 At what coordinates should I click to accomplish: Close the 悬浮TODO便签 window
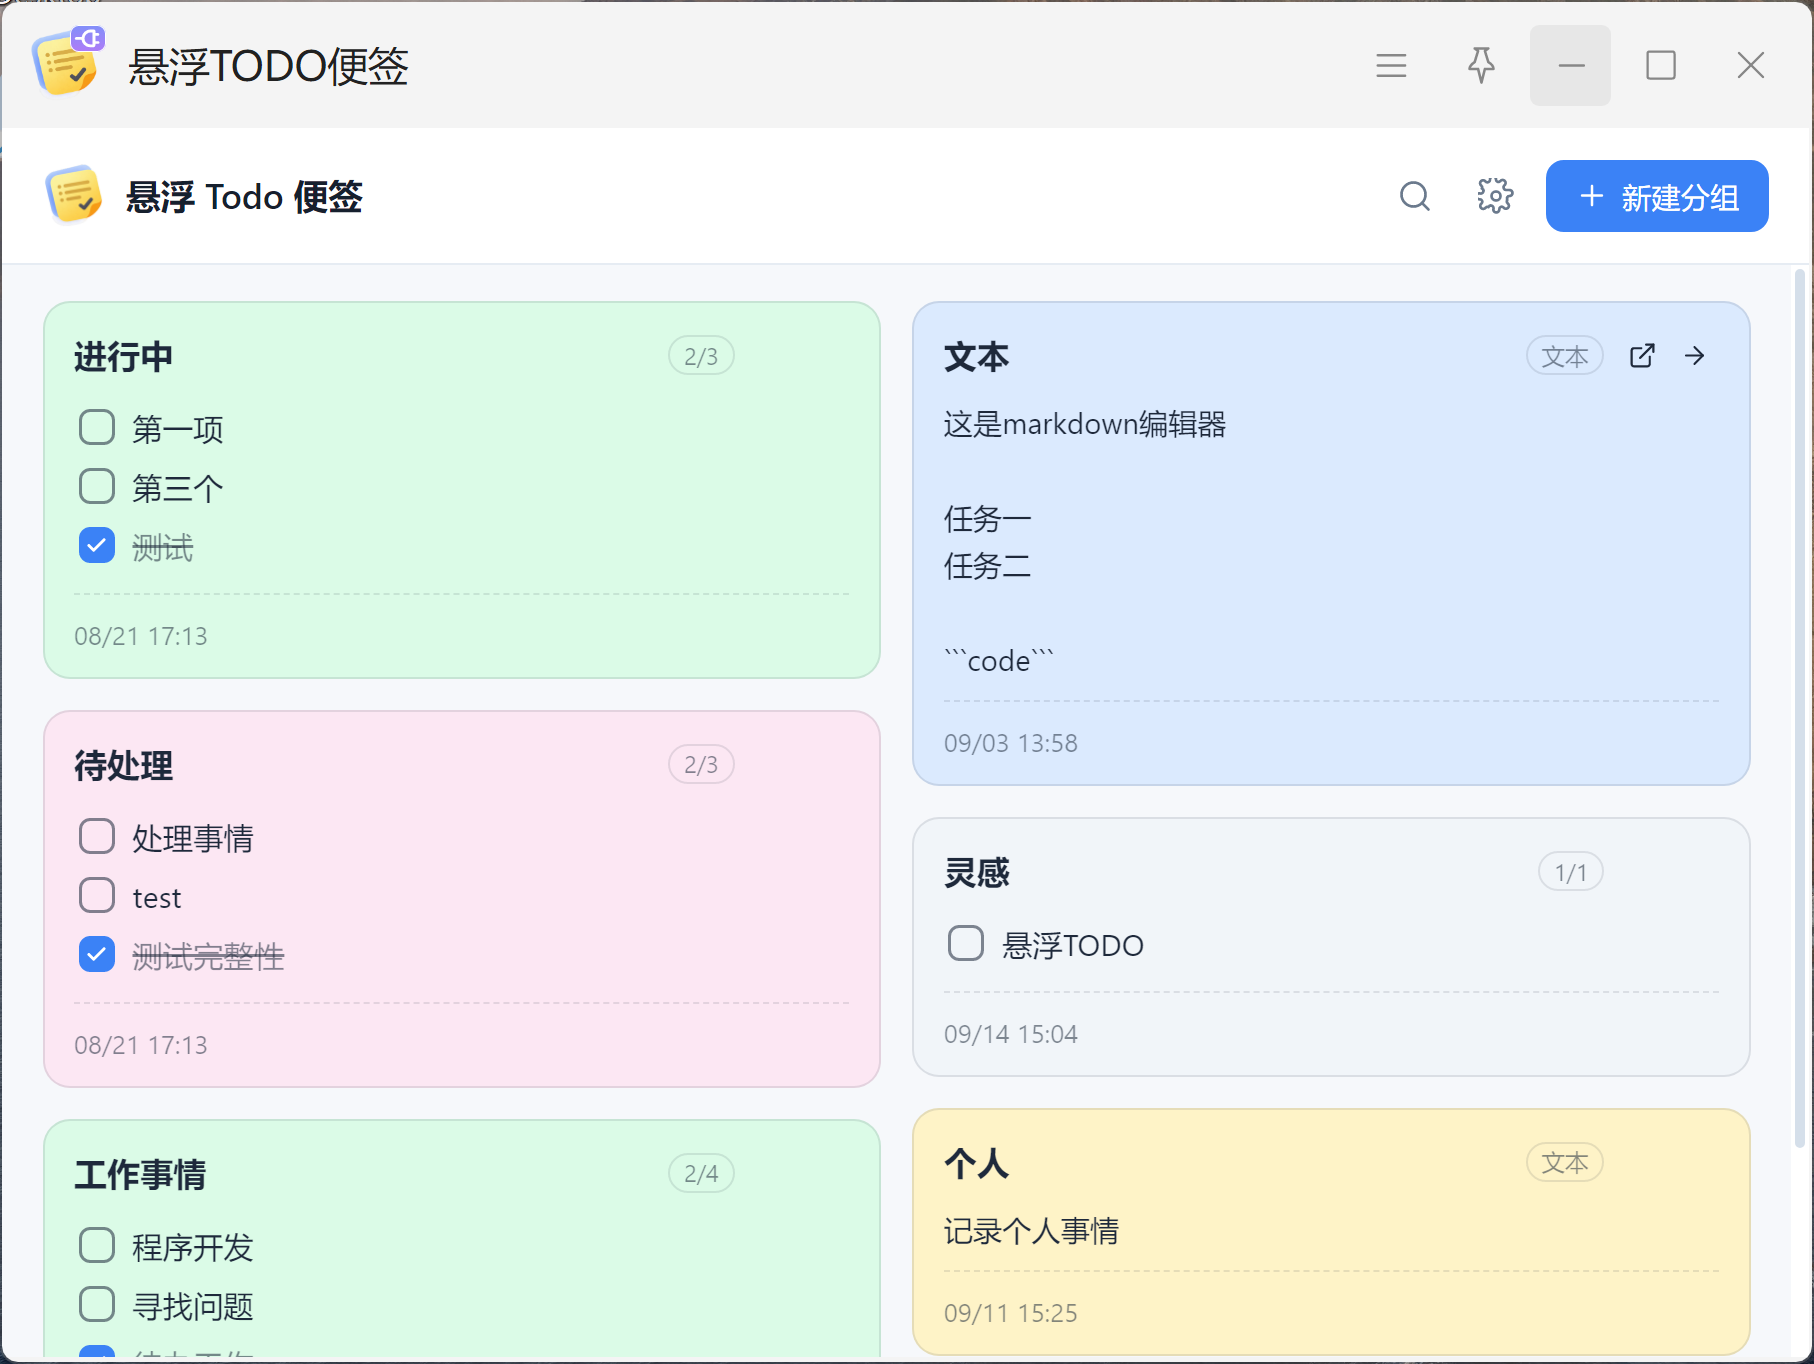(x=1751, y=66)
